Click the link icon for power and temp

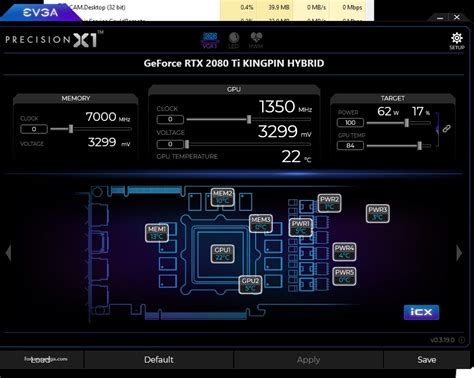tap(446, 129)
